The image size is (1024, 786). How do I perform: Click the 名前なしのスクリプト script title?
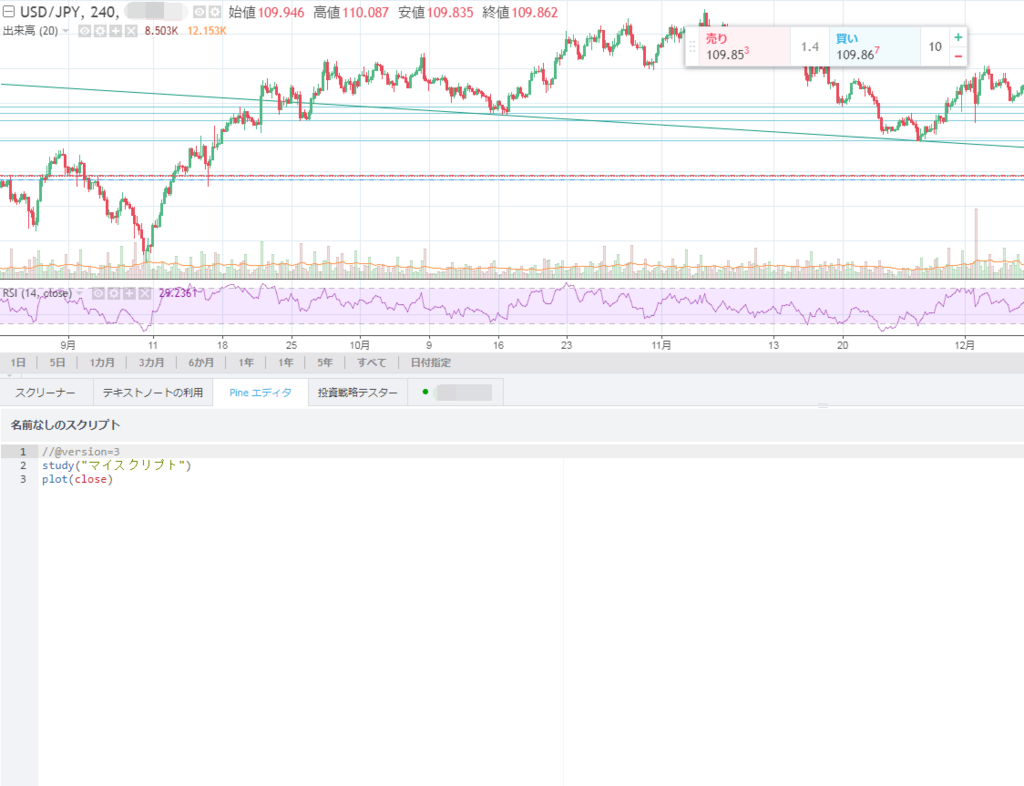point(65,425)
